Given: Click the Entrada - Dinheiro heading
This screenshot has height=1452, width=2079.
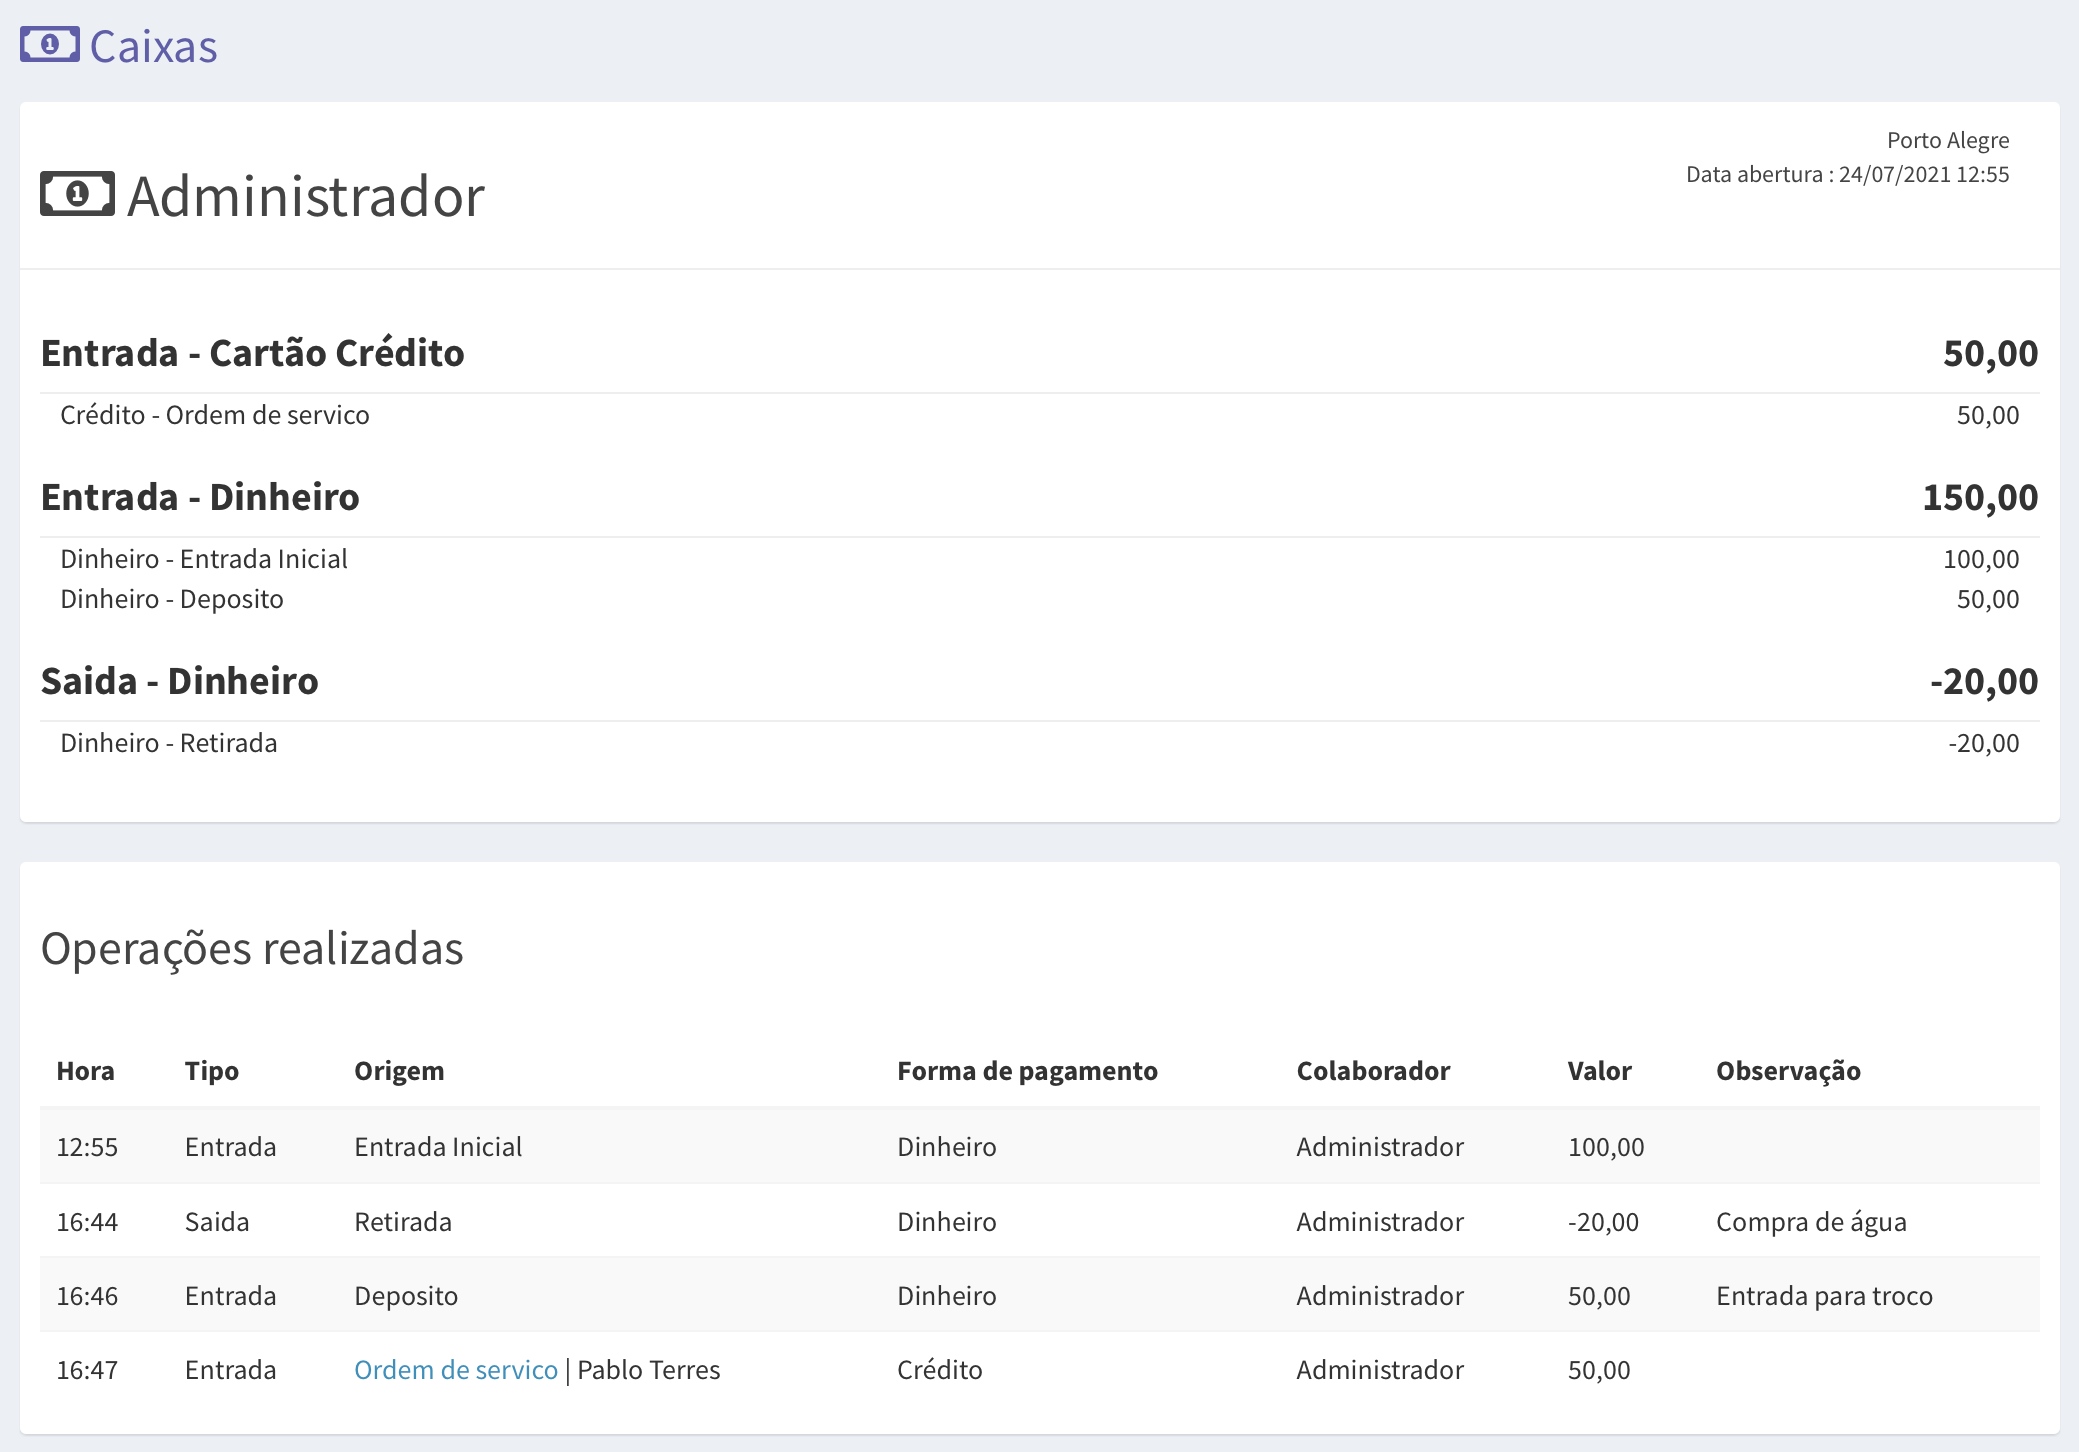Looking at the screenshot, I should click(199, 497).
